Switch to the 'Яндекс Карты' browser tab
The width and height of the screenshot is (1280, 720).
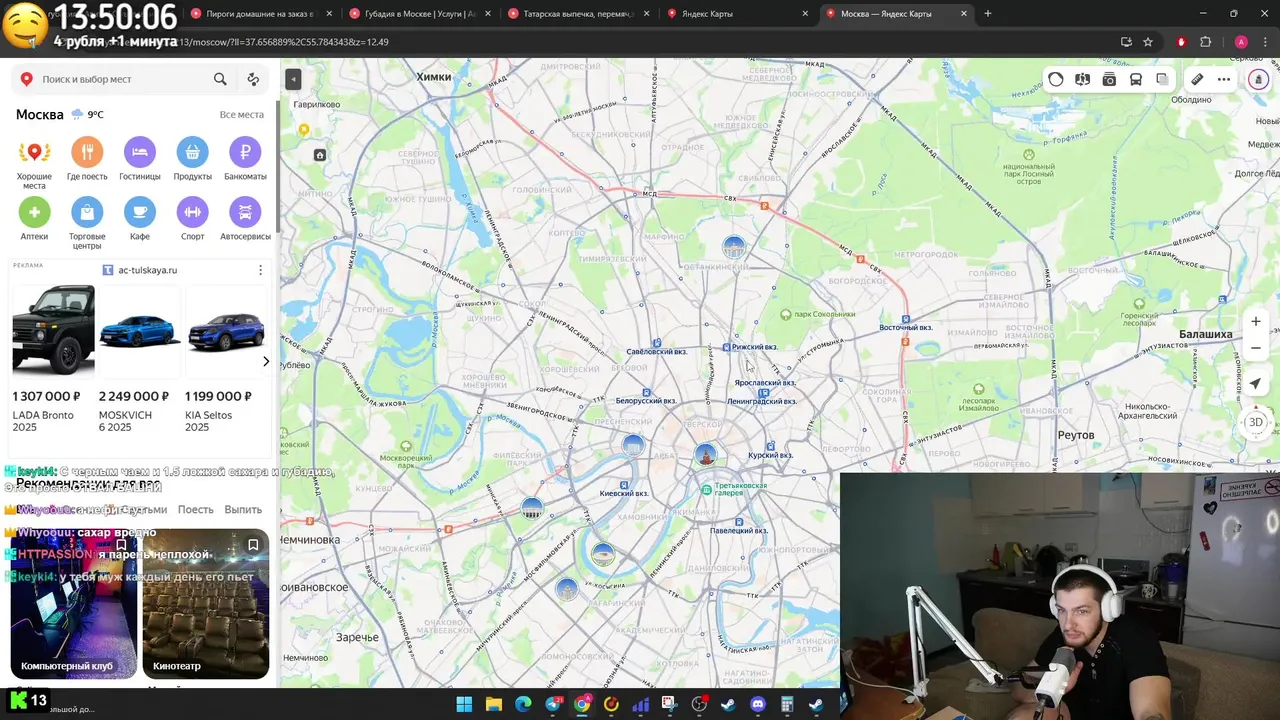pyautogui.click(x=738, y=14)
